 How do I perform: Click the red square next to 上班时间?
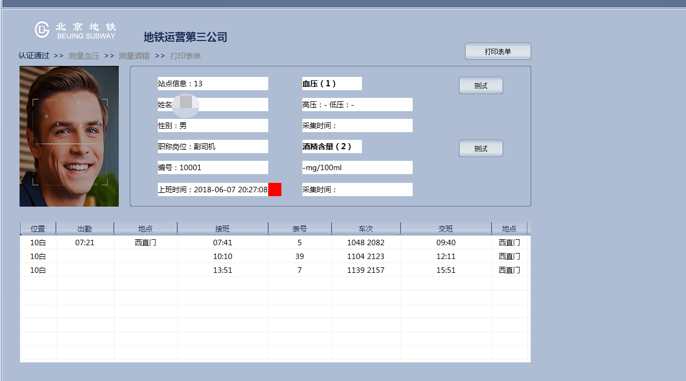click(x=275, y=189)
